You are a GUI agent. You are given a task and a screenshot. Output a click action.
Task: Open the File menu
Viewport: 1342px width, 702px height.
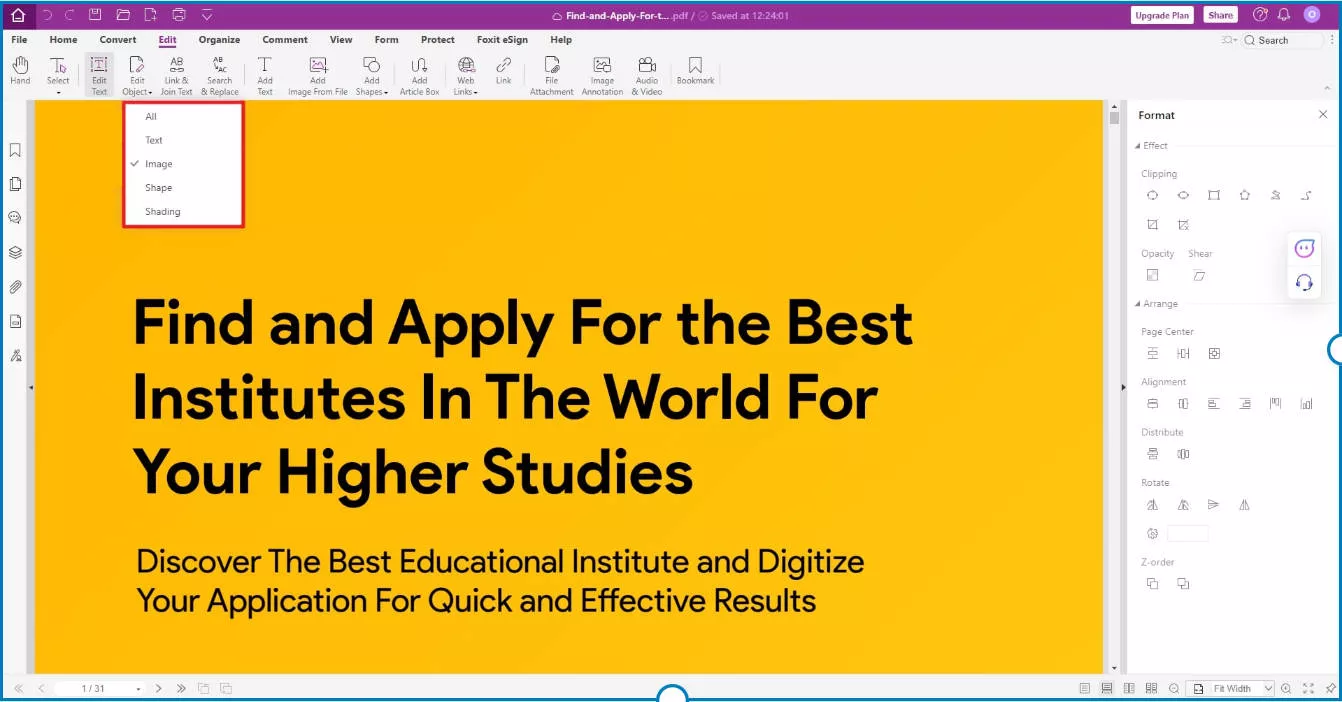[19, 40]
